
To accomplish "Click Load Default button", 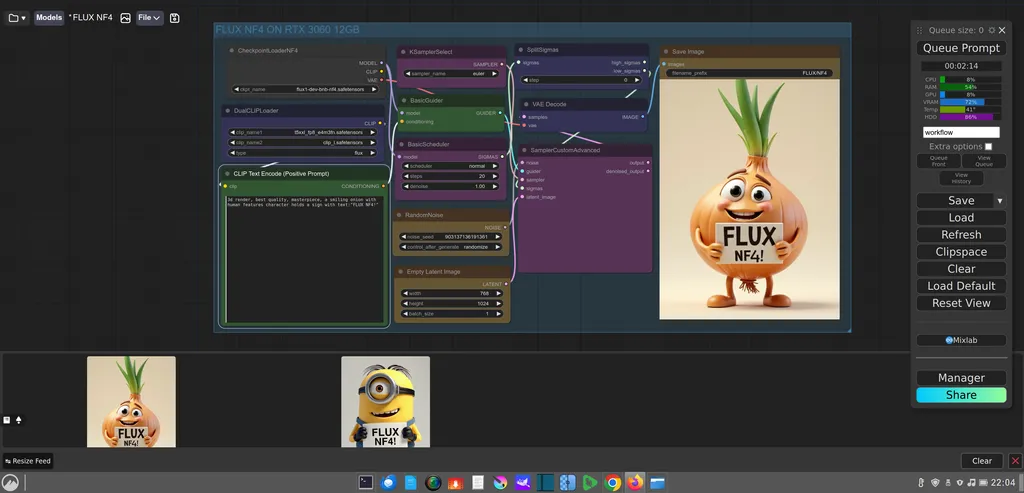I will [961, 285].
